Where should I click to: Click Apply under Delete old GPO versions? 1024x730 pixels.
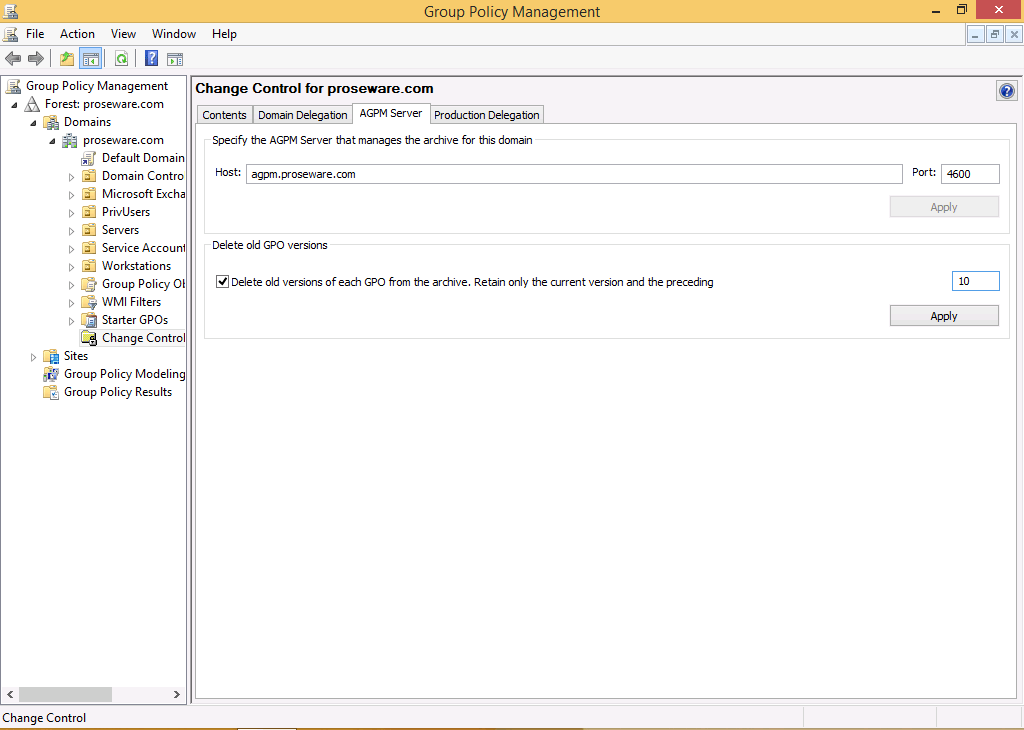[x=943, y=316]
